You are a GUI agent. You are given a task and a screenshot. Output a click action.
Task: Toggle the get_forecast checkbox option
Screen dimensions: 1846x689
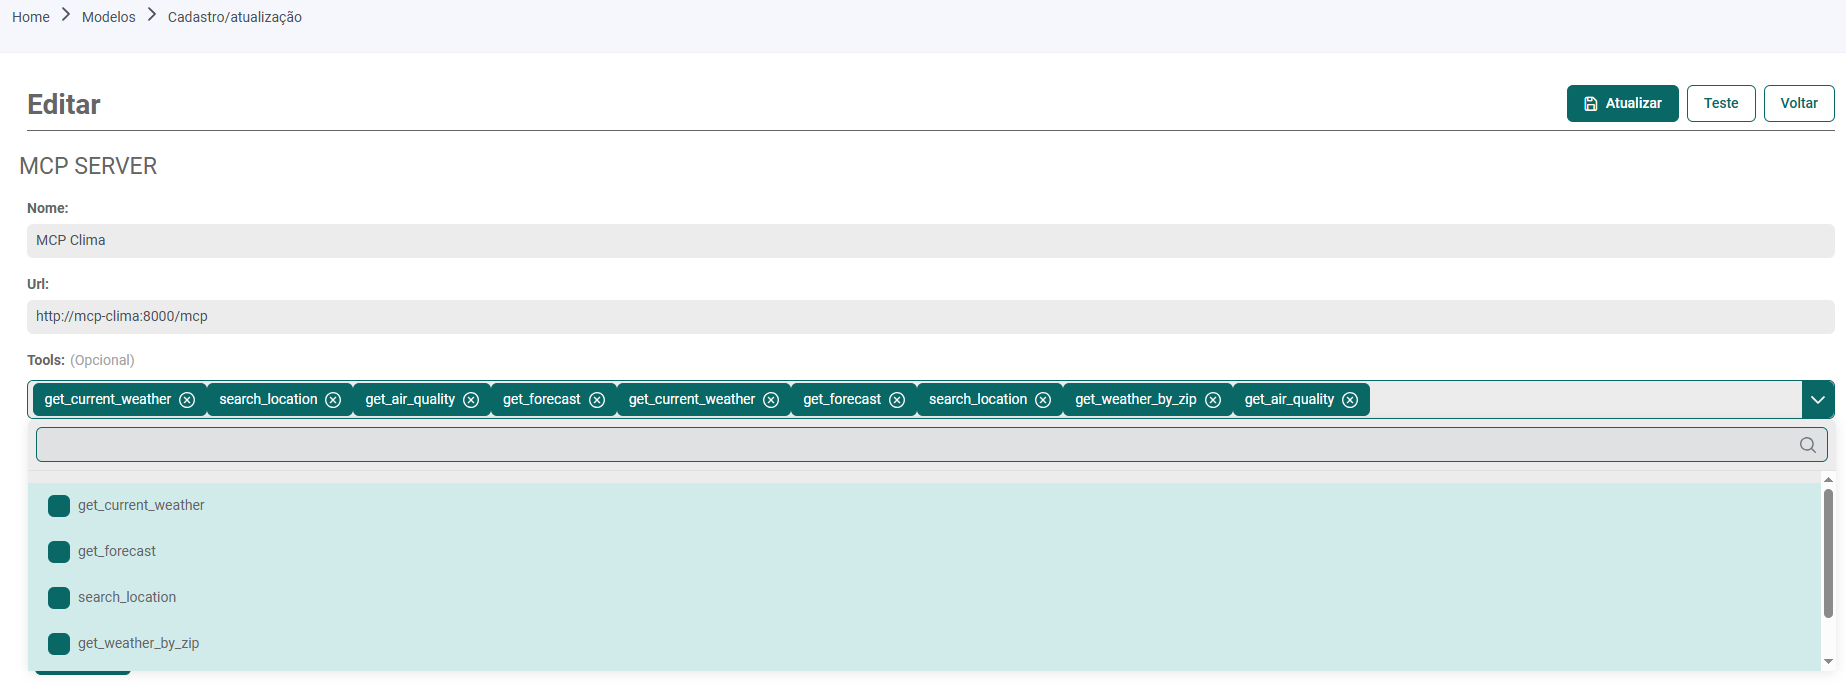[59, 552]
